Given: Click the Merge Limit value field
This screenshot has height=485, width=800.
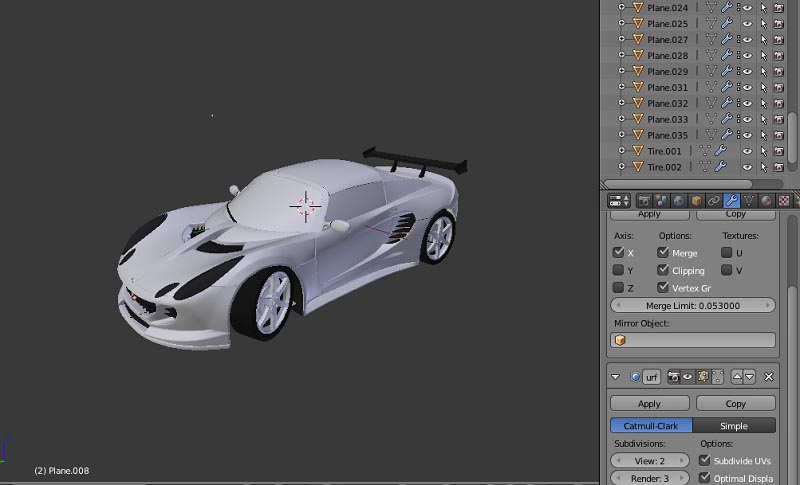Looking at the screenshot, I should pyautogui.click(x=693, y=305).
